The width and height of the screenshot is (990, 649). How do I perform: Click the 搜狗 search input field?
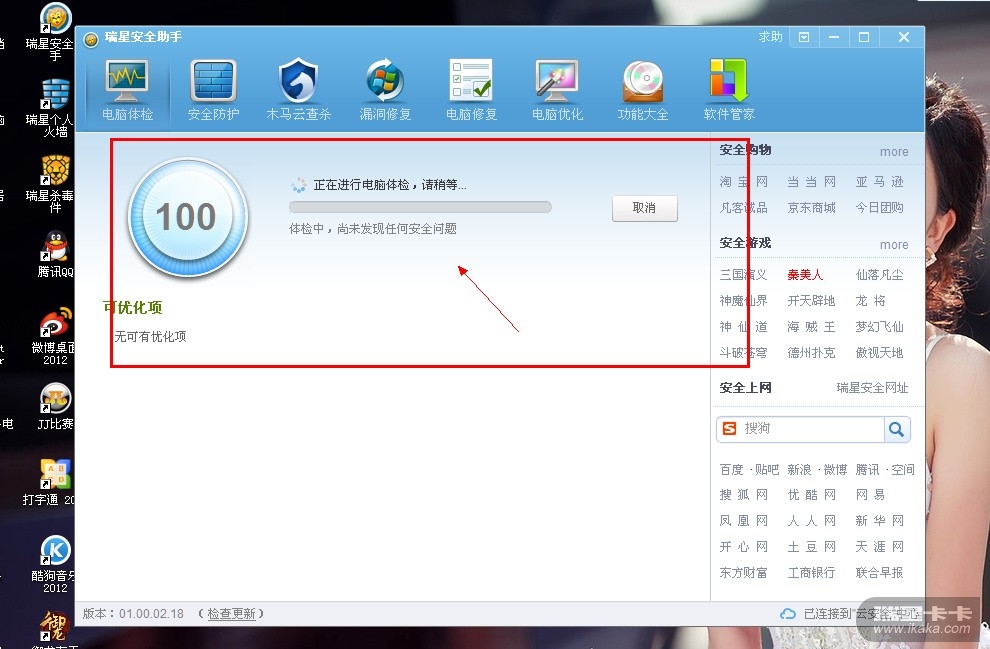tap(811, 429)
